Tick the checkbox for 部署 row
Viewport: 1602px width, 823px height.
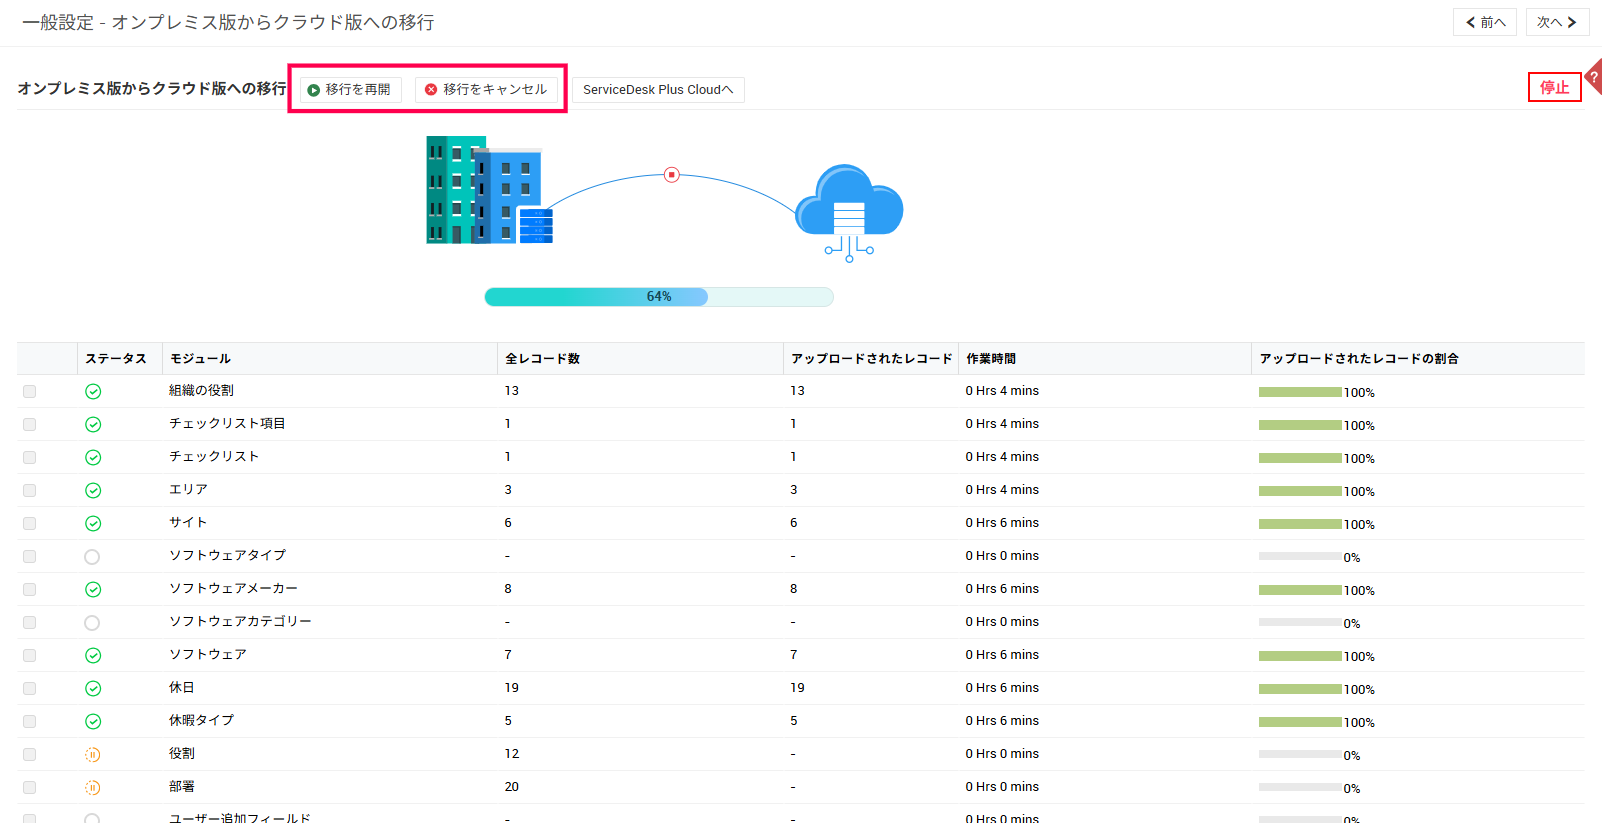pos(29,788)
